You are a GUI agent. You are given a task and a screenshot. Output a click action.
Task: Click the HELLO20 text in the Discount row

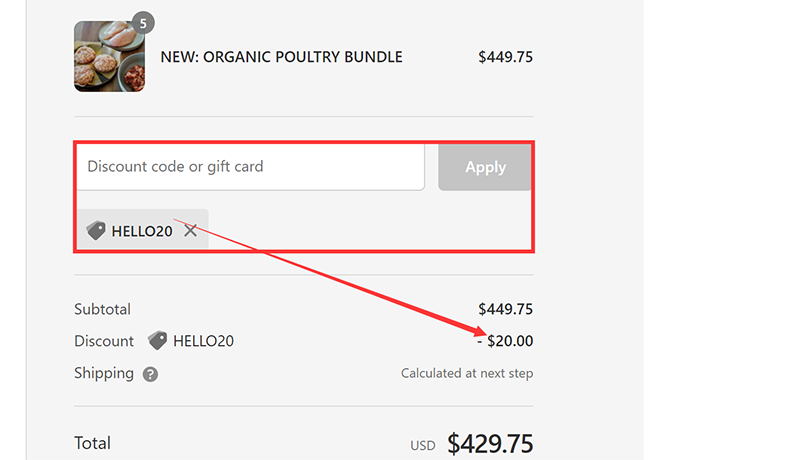coord(203,341)
